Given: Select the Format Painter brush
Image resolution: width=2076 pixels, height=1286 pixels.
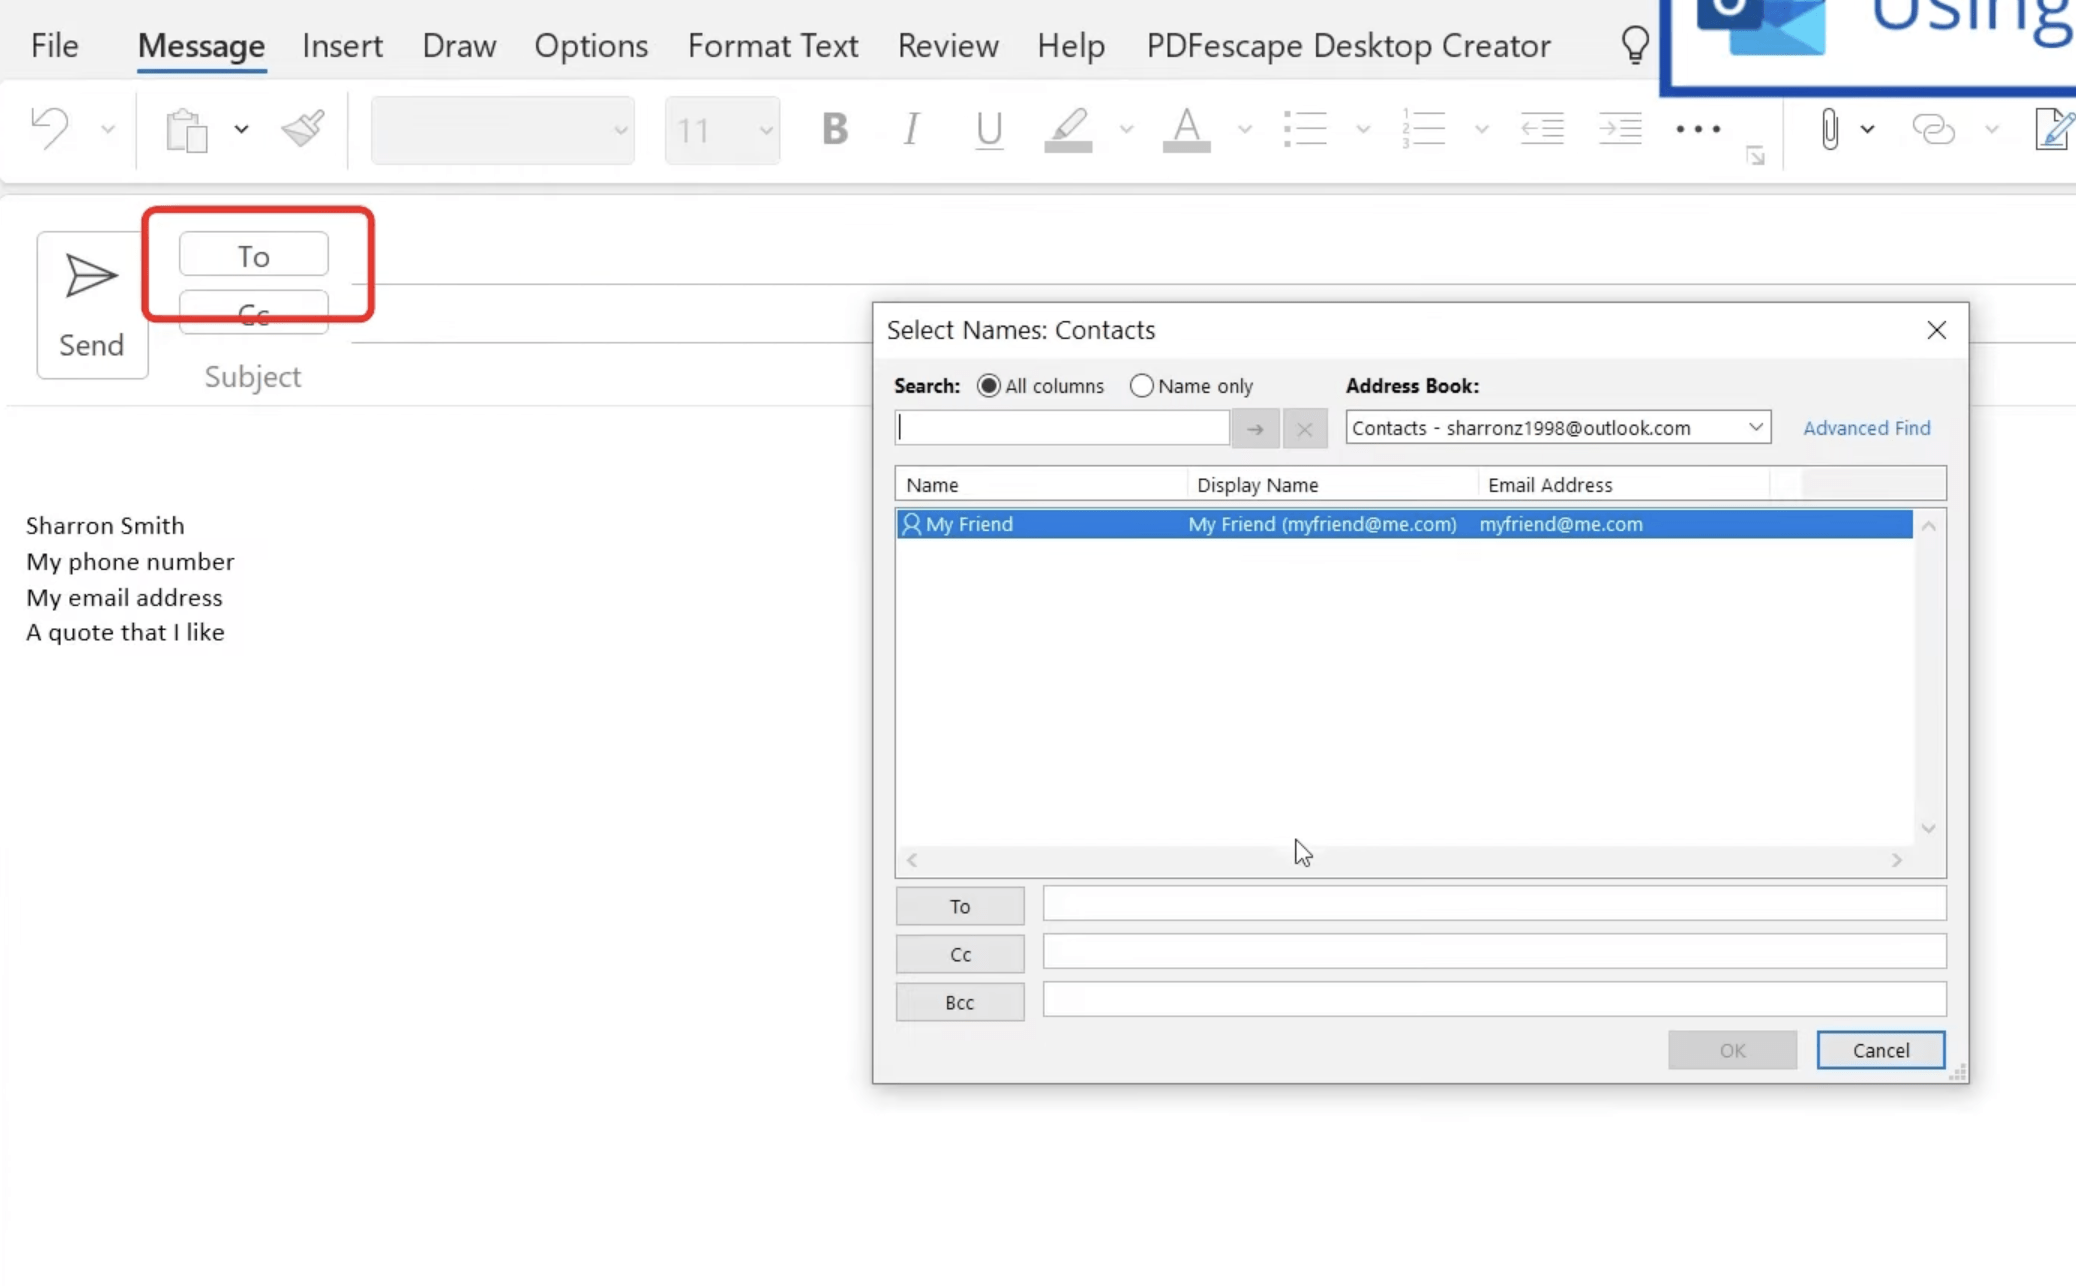Looking at the screenshot, I should [302, 129].
